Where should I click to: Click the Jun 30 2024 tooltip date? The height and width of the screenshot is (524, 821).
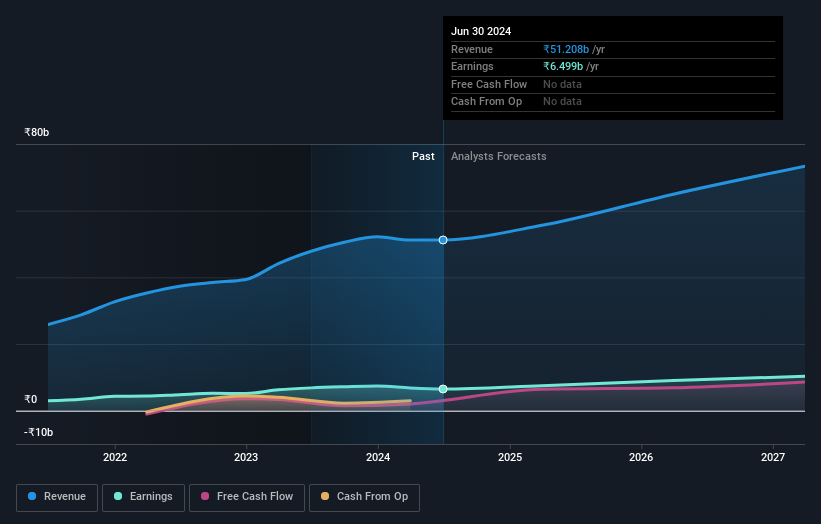pyautogui.click(x=481, y=31)
